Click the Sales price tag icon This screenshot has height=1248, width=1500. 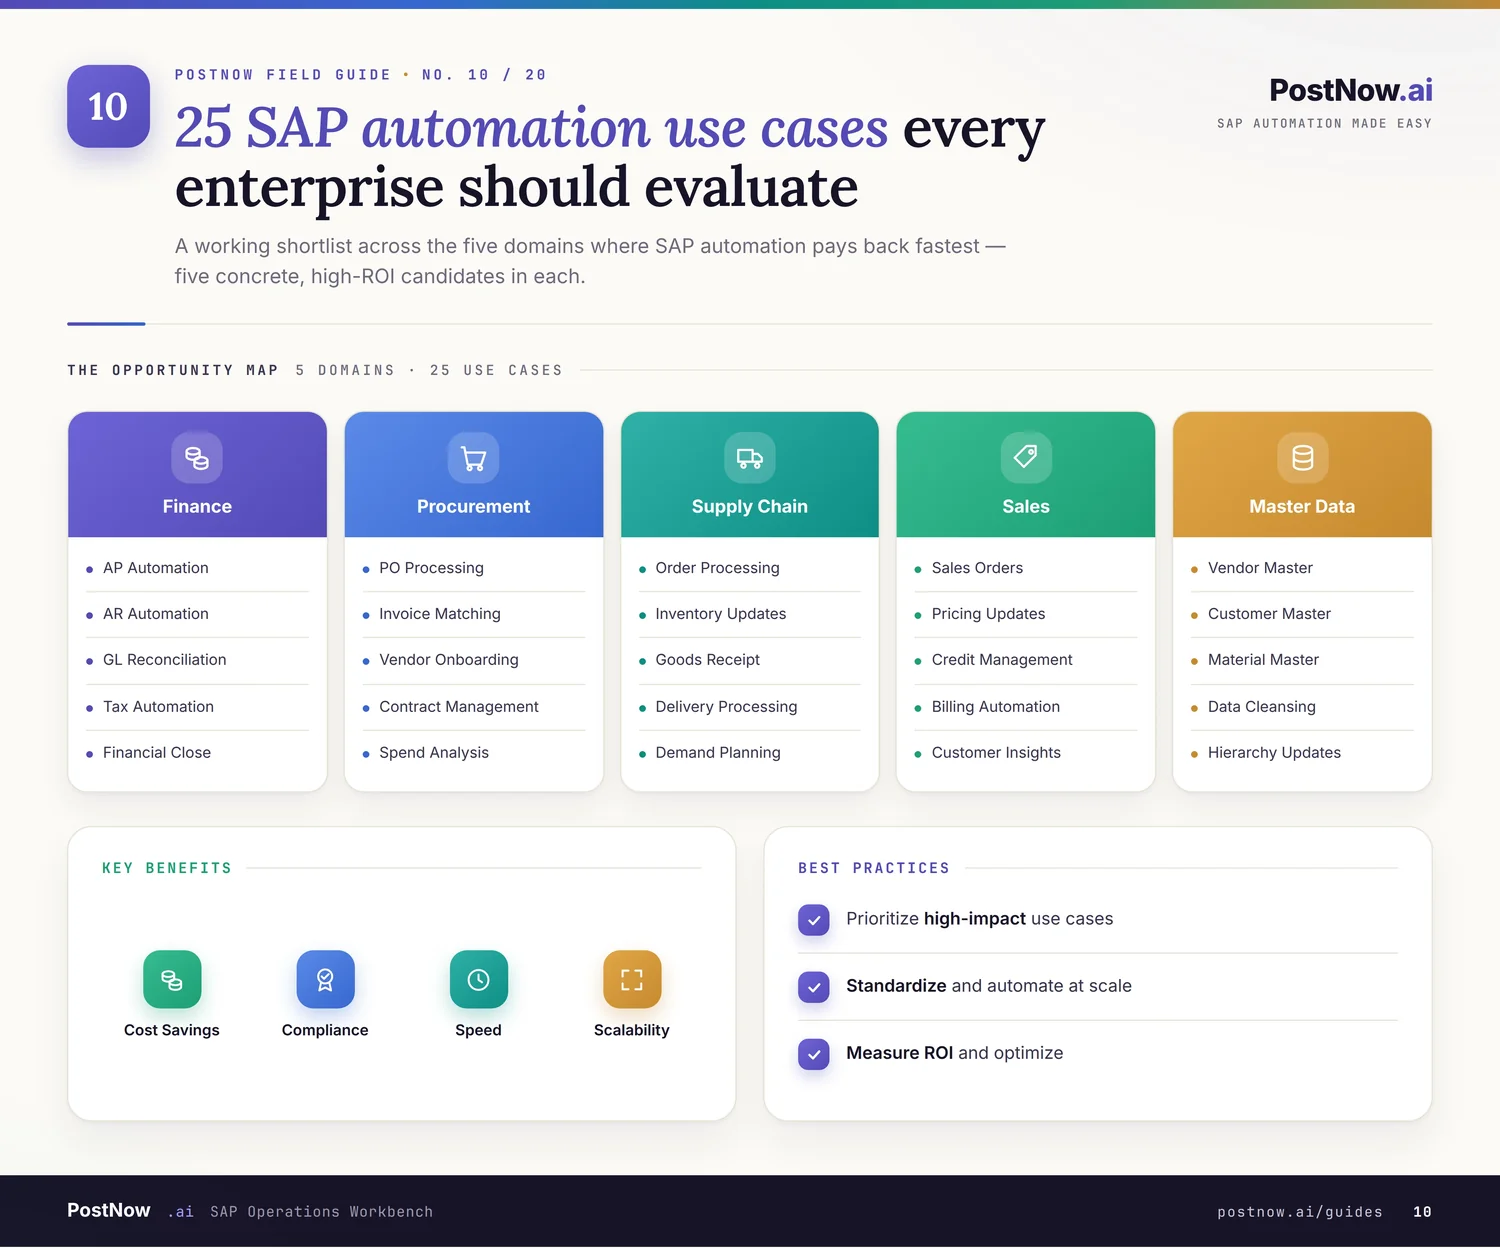tap(1026, 458)
